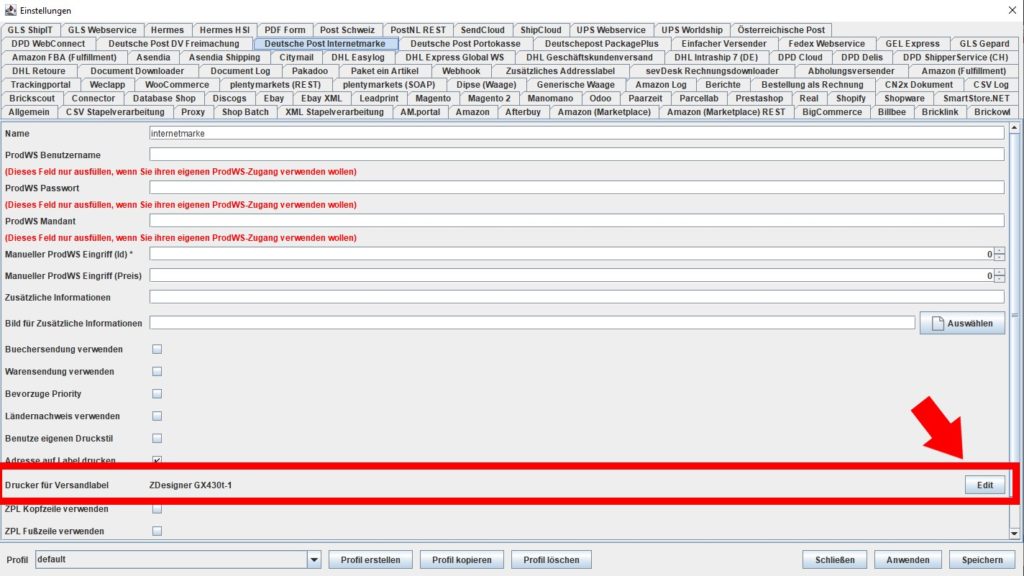
Task: Switch to WooCommerce tab
Action: [177, 85]
